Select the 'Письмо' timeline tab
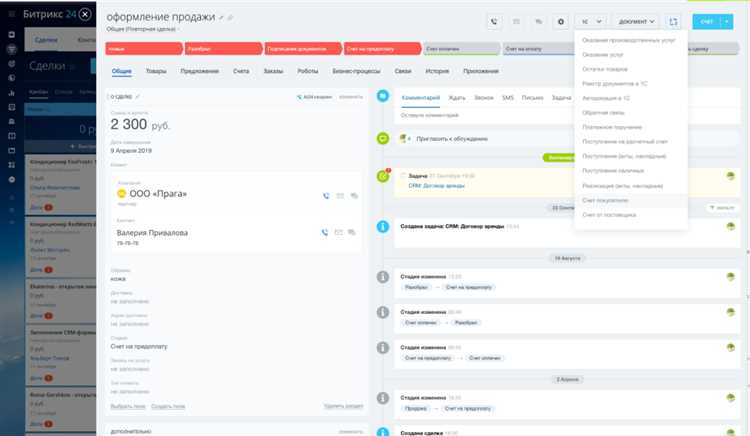The height and width of the screenshot is (436, 750). pos(532,98)
